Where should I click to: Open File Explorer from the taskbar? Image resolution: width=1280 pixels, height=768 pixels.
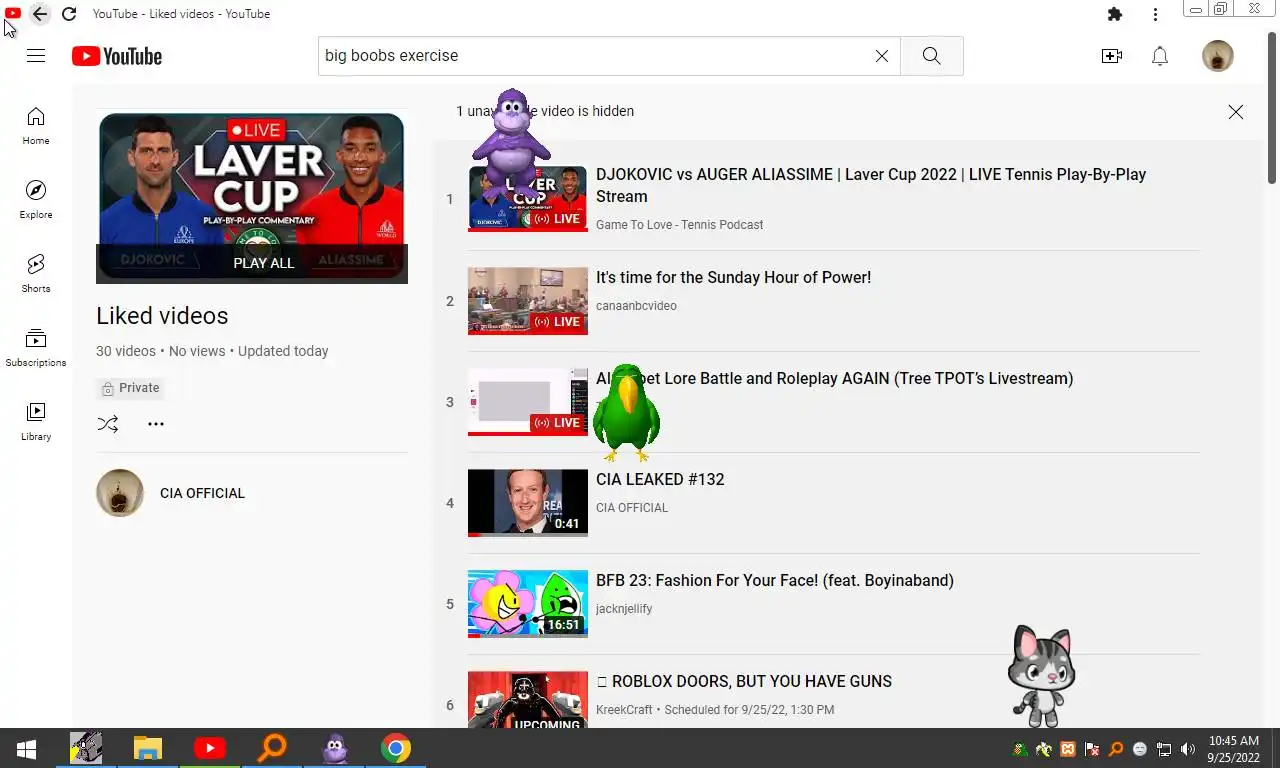pos(148,748)
